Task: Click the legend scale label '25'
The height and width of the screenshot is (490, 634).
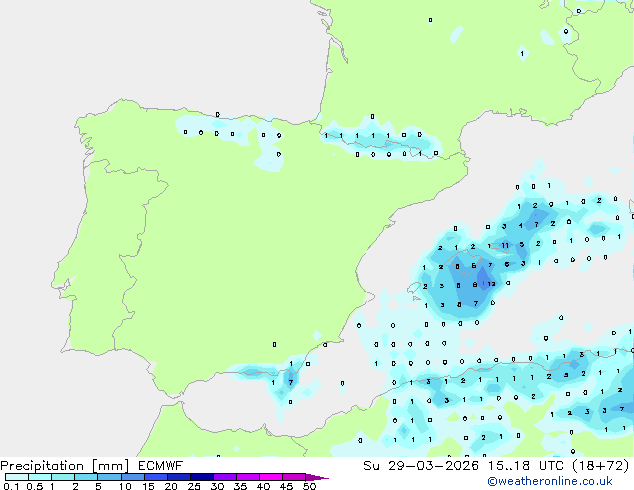Action: [x=194, y=486]
